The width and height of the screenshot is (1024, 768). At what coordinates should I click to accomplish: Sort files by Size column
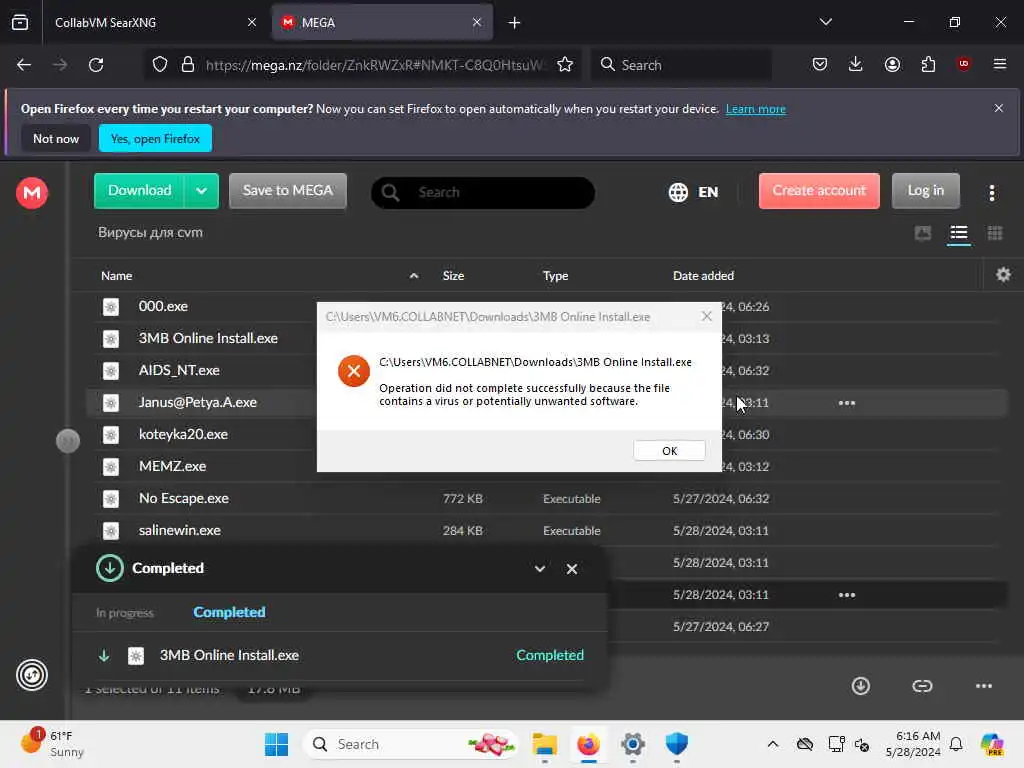tap(453, 276)
